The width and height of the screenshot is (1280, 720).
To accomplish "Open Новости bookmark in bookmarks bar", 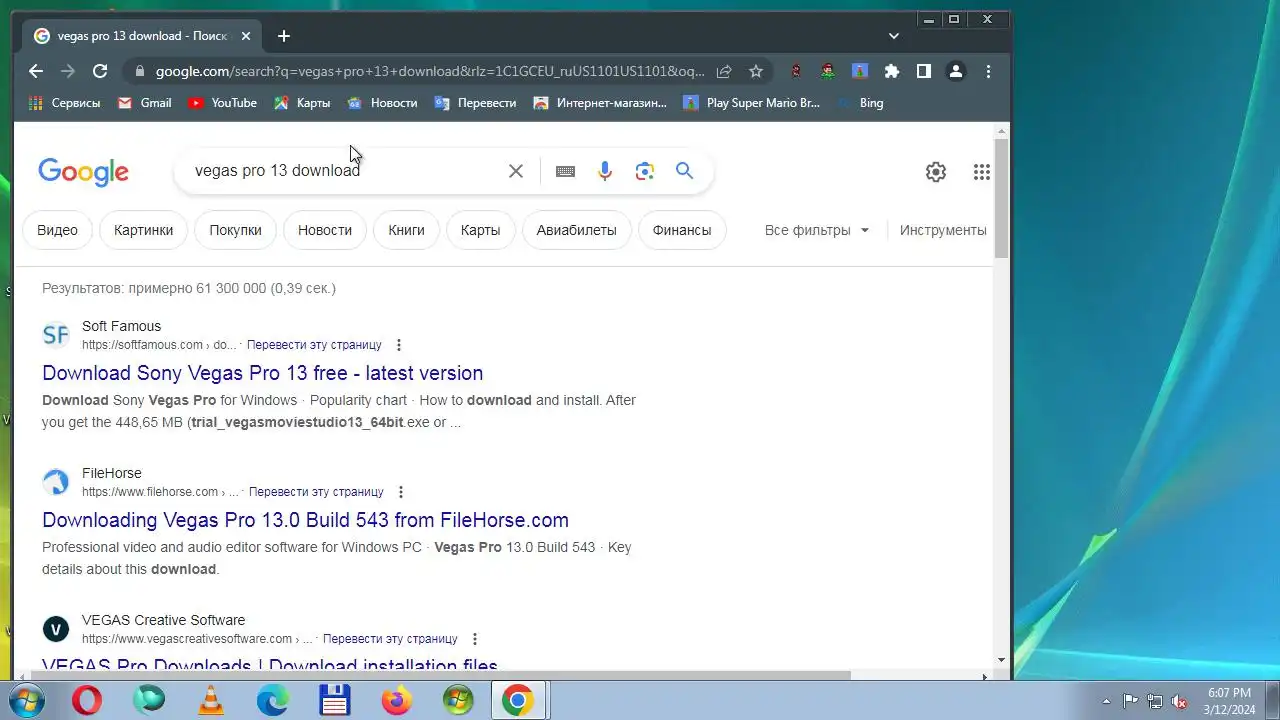I will (382, 103).
